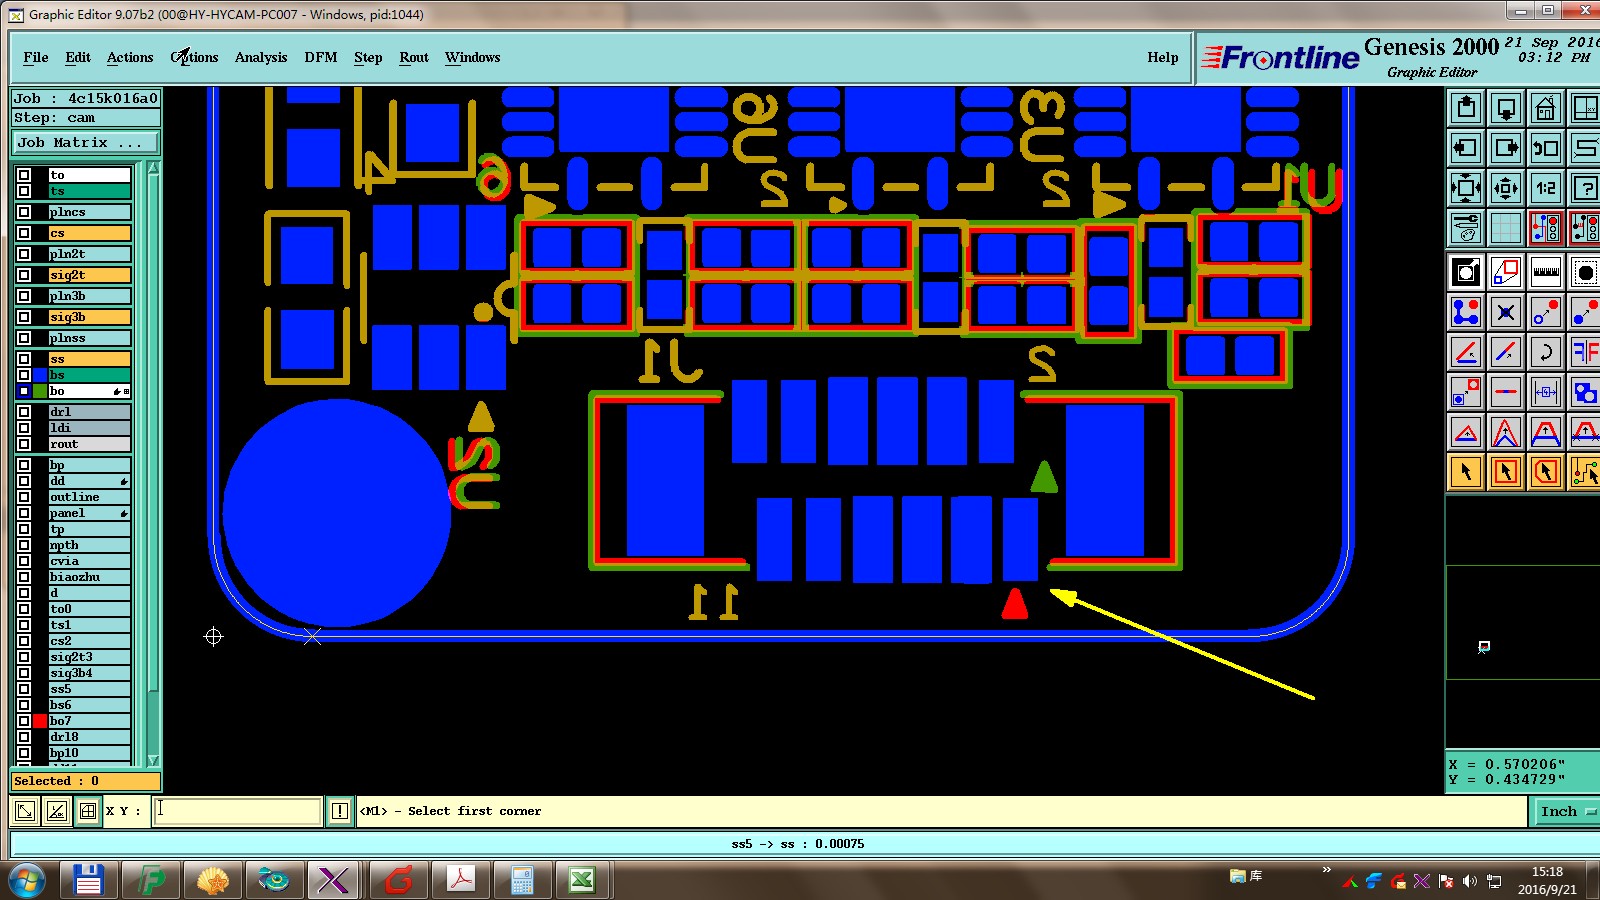Screen dimensions: 1600x900
Task: Click the pan right arrow icon
Action: pos(1506,148)
